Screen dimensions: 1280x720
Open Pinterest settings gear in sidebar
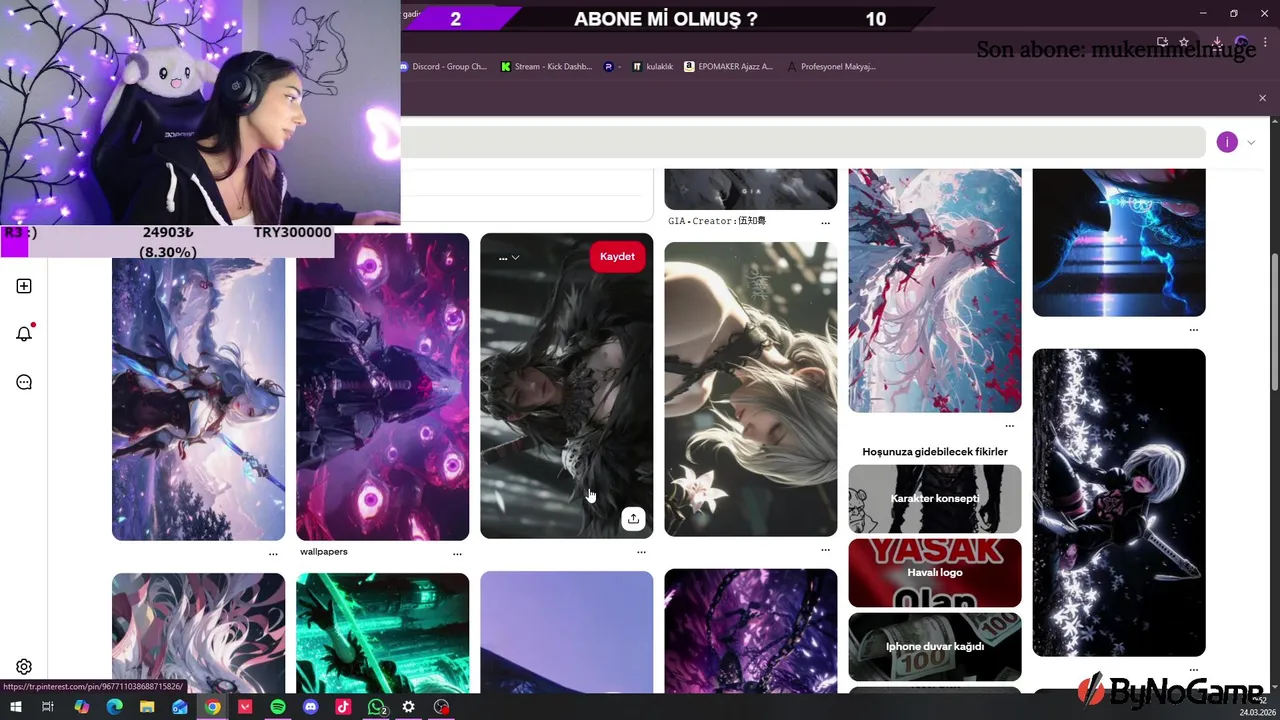click(24, 667)
